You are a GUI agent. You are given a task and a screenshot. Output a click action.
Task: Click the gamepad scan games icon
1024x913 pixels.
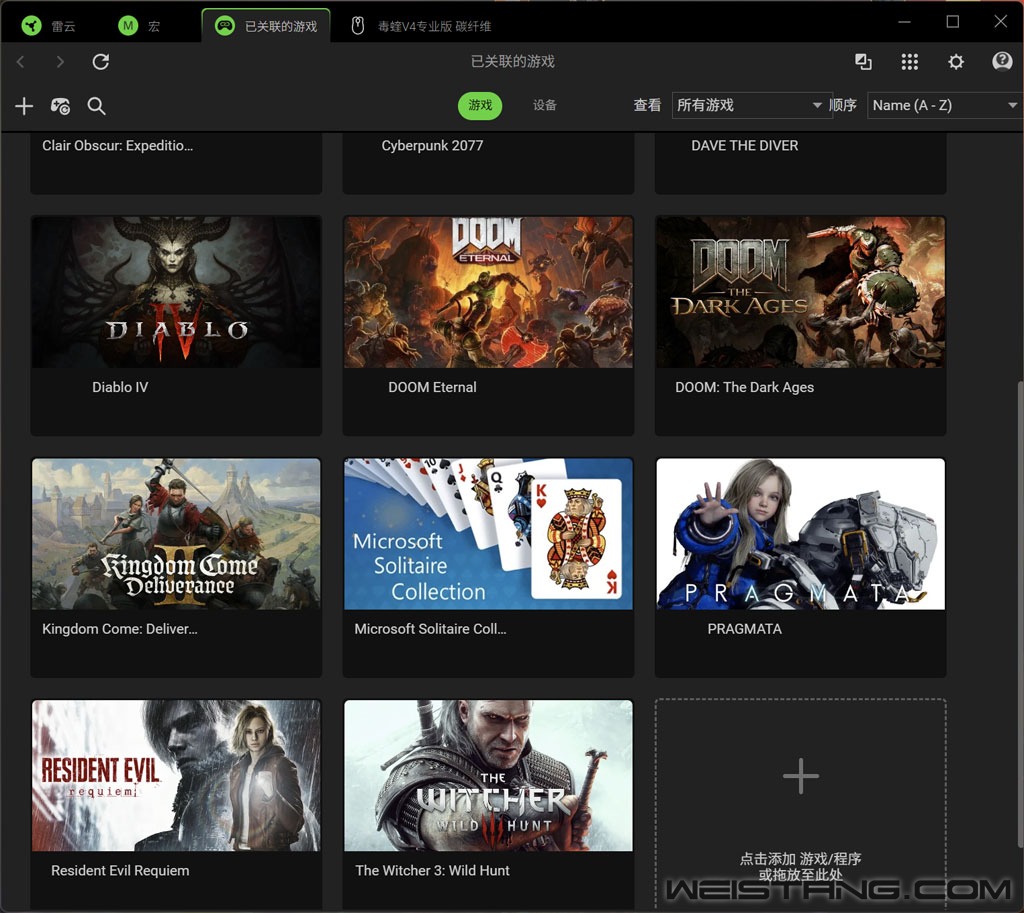click(x=60, y=106)
